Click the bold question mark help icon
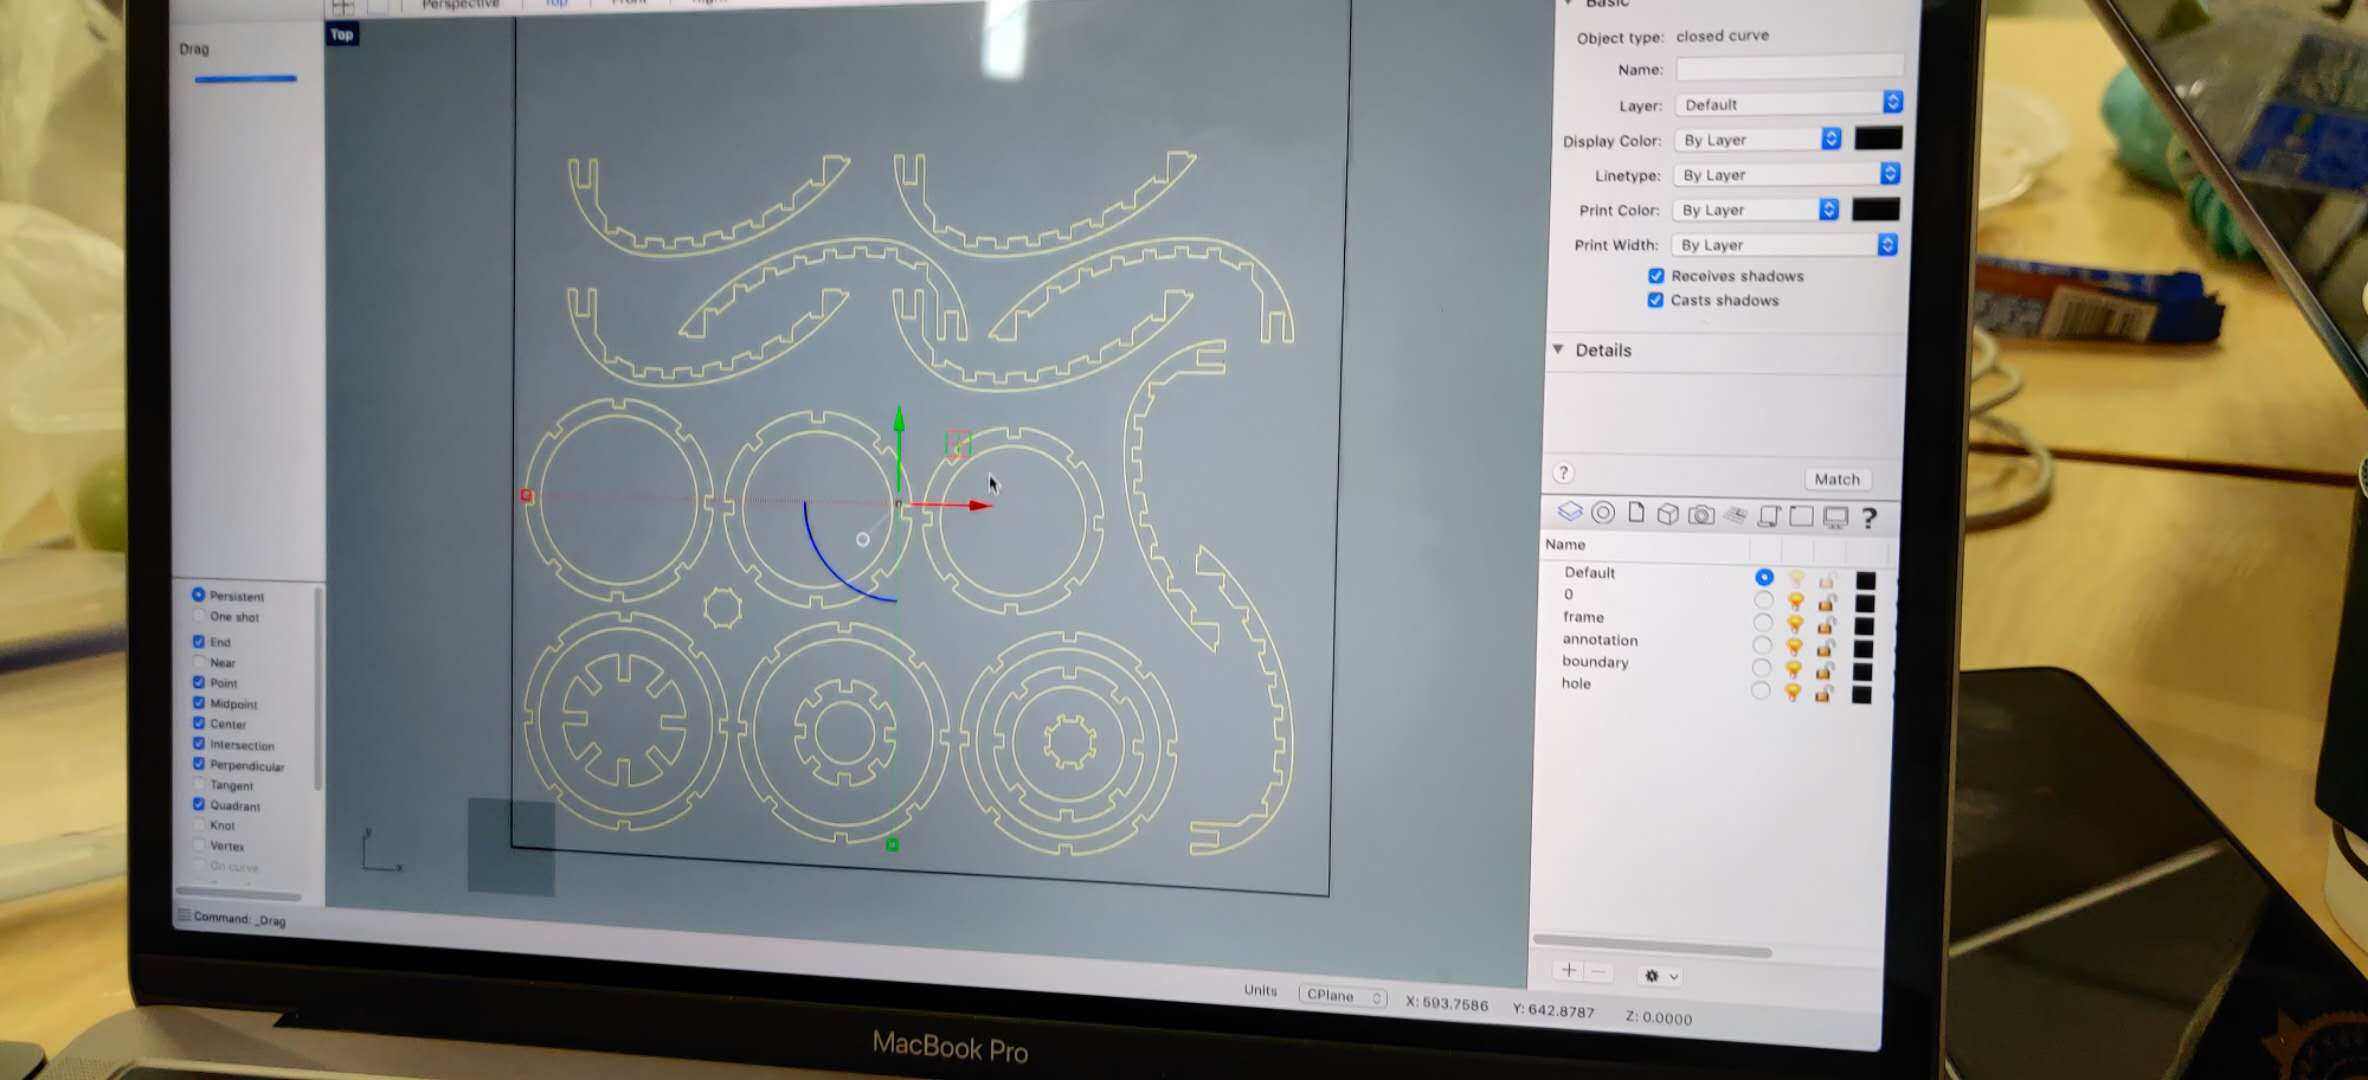 (1868, 518)
